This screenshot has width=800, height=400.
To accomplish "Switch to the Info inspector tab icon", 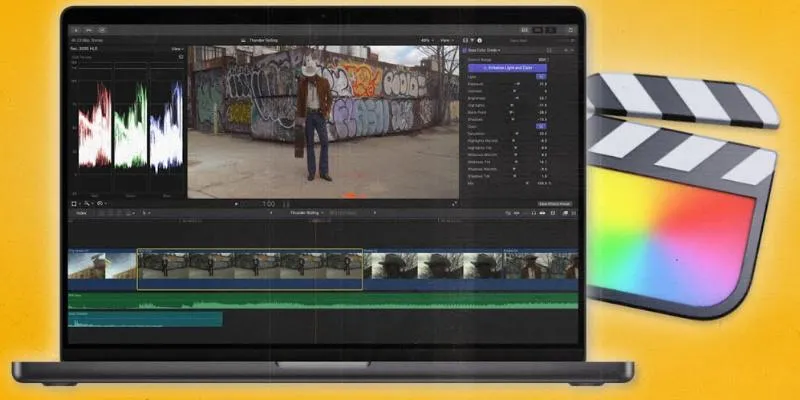I will pyautogui.click(x=480, y=40).
